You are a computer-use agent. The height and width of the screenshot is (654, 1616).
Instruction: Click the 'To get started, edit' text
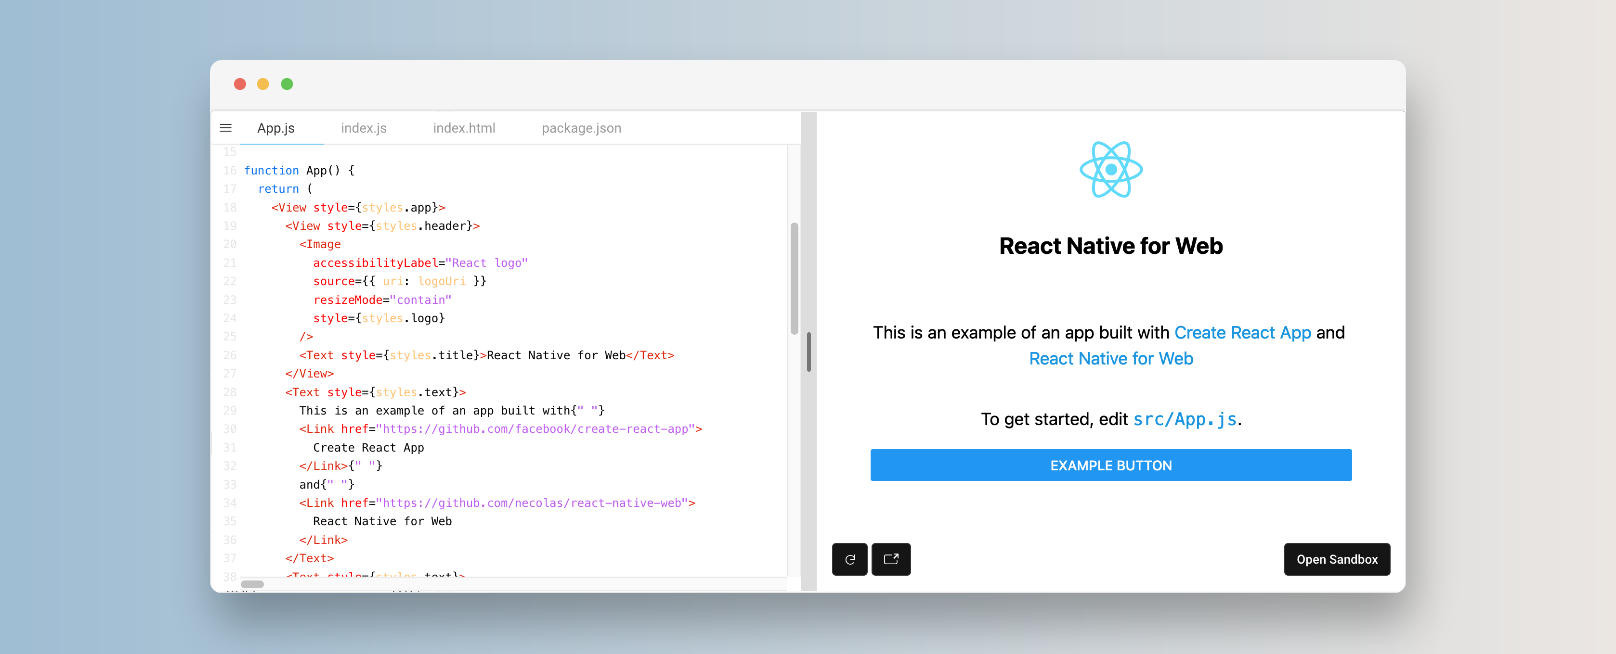1054,420
